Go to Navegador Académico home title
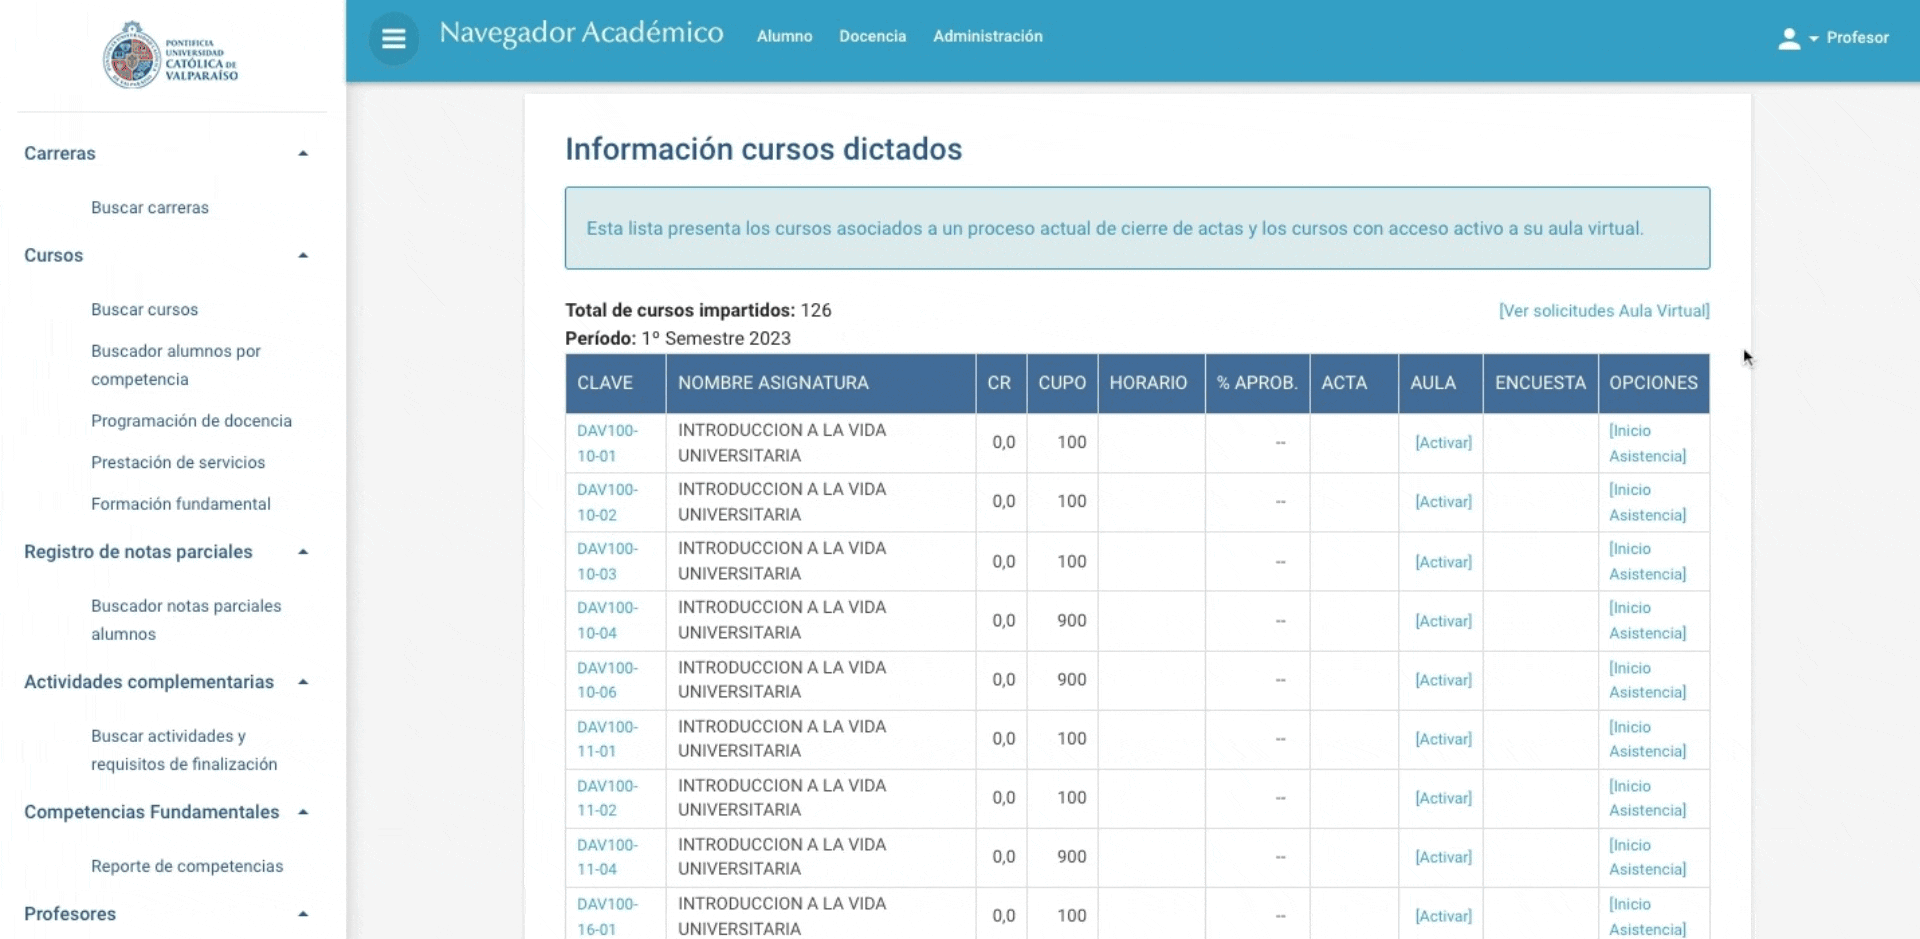 pyautogui.click(x=581, y=33)
